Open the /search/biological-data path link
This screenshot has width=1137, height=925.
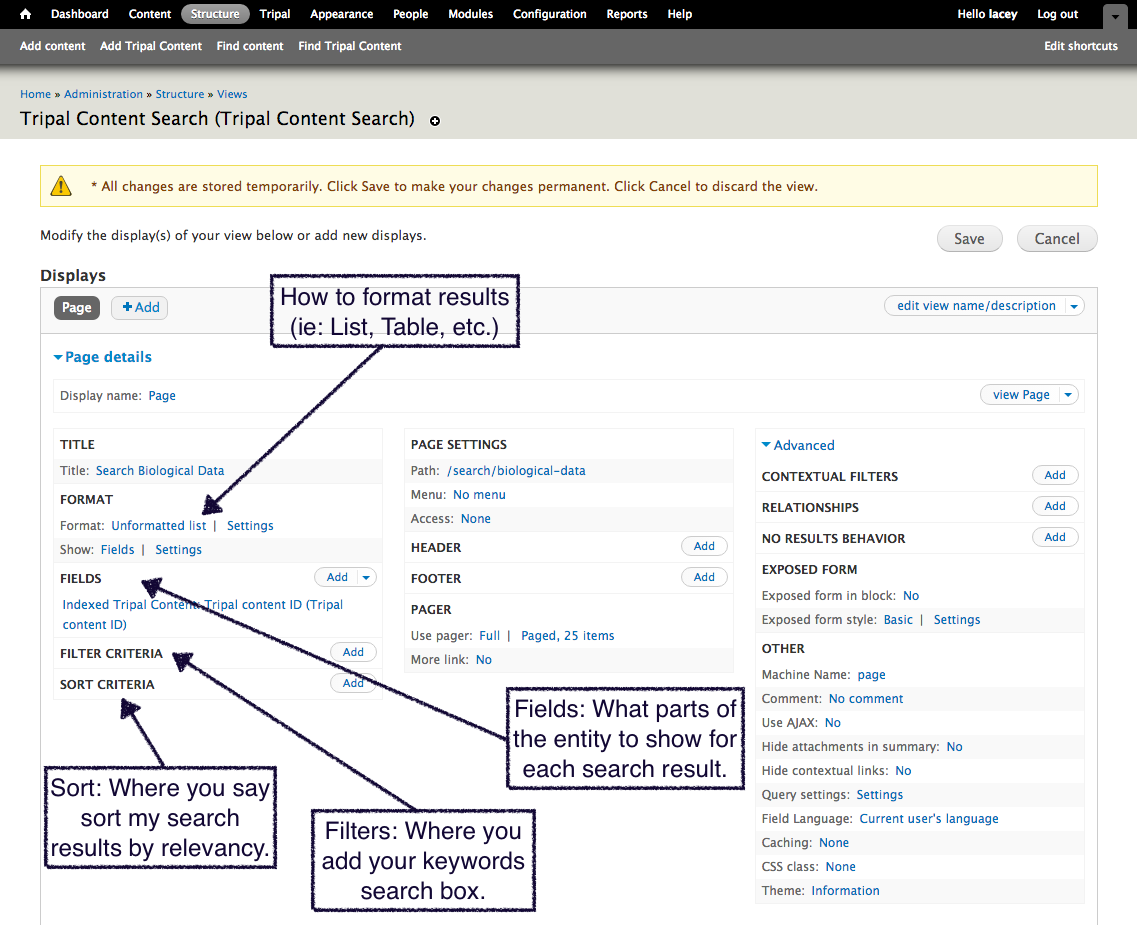tap(516, 470)
